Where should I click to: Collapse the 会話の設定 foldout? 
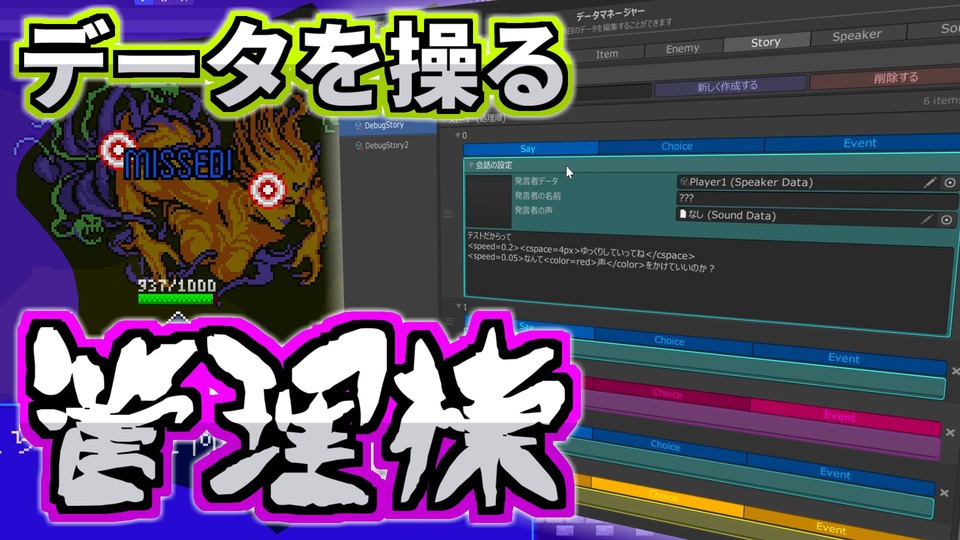click(471, 165)
